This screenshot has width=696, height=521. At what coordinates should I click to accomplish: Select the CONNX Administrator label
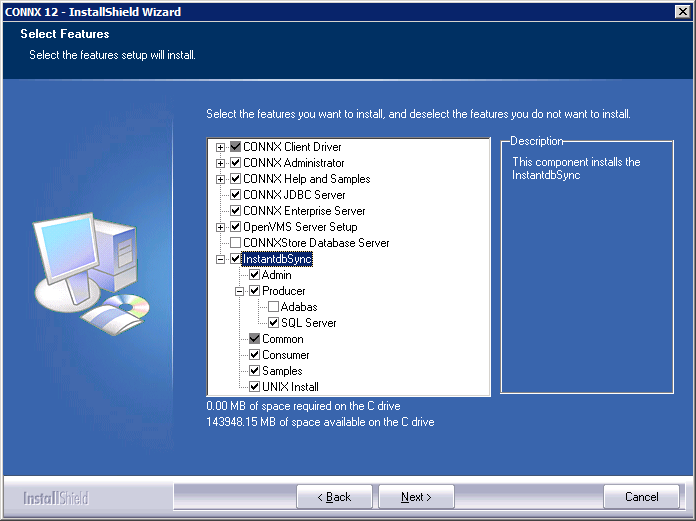pos(294,163)
